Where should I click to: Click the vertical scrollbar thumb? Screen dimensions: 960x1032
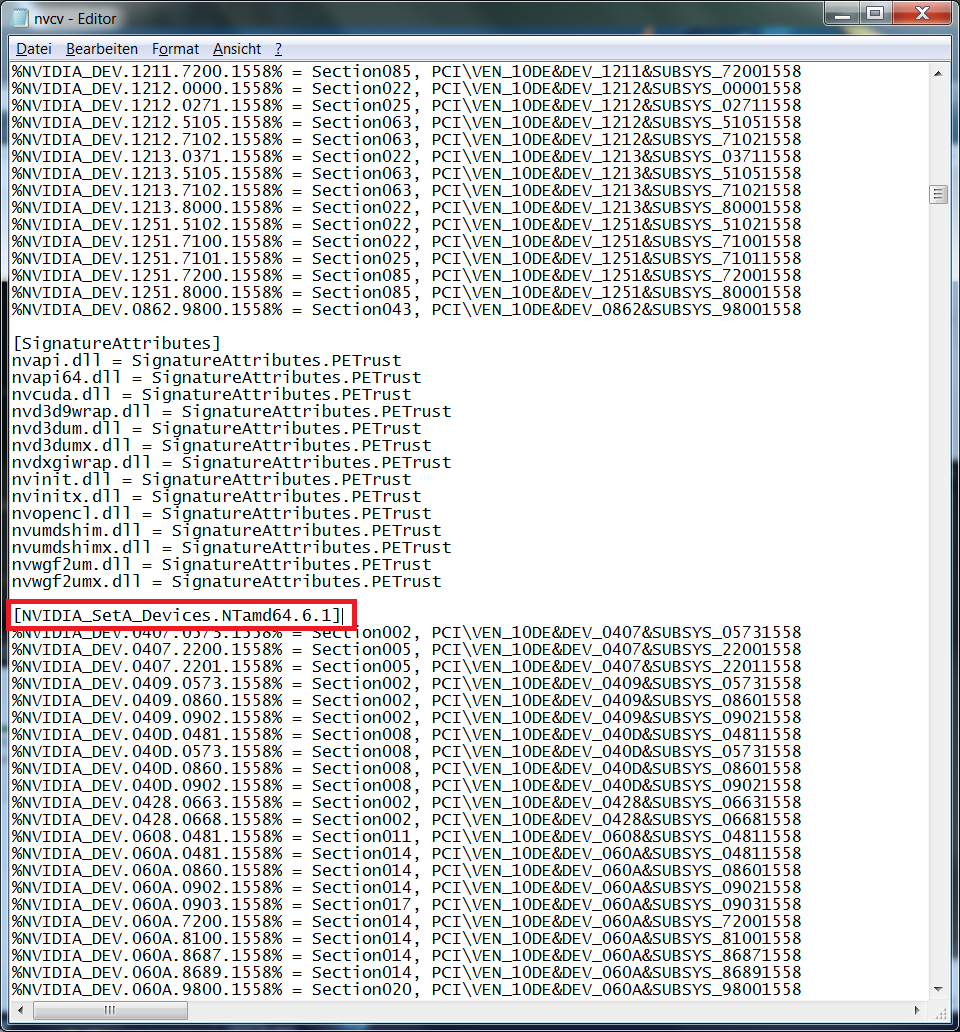coord(938,194)
